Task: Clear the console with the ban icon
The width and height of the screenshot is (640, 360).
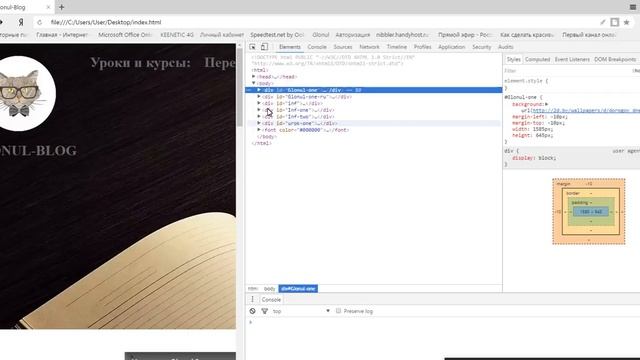Action: [253, 311]
